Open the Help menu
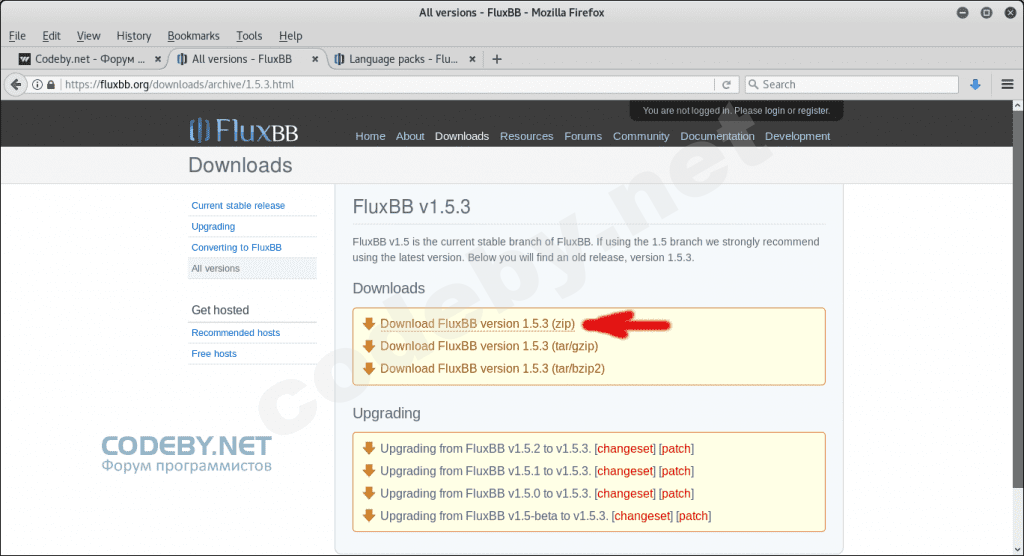The height and width of the screenshot is (556, 1024). click(290, 36)
